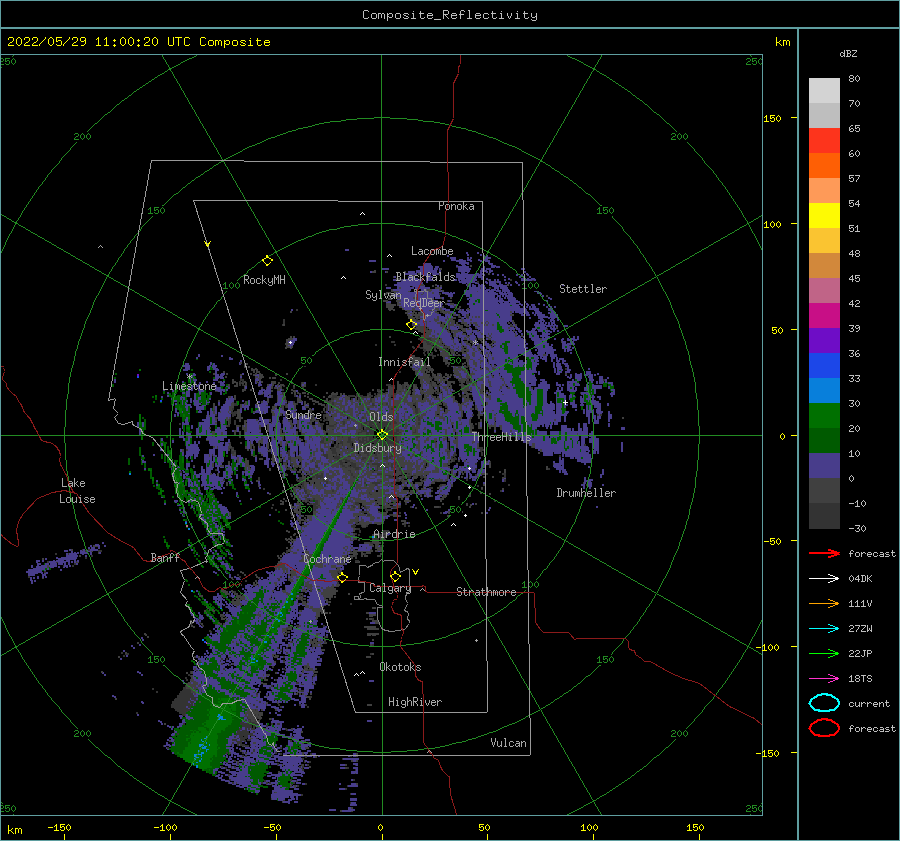Click the RockyMH label
The width and height of the screenshot is (900, 841).
tap(264, 280)
